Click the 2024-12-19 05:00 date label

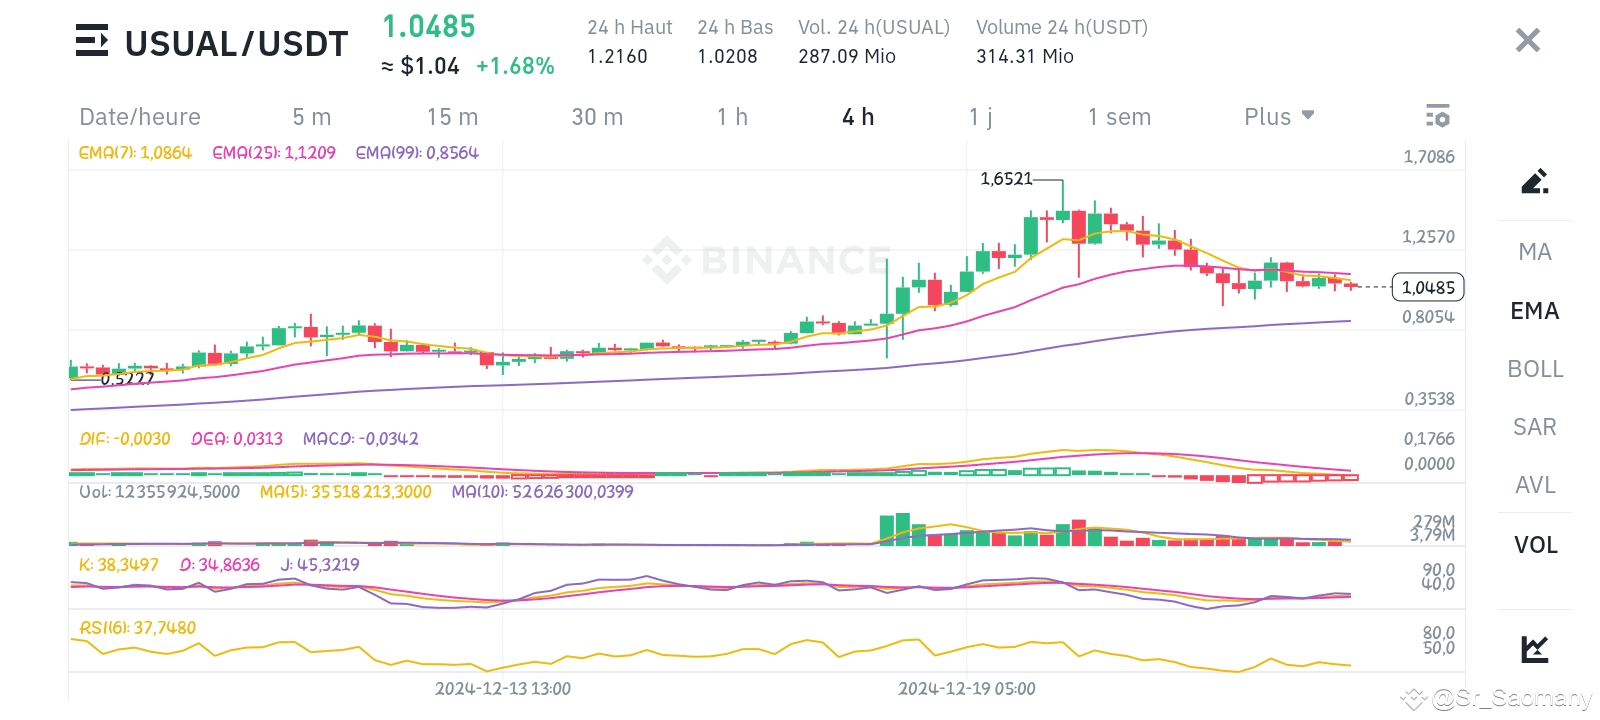(x=967, y=689)
